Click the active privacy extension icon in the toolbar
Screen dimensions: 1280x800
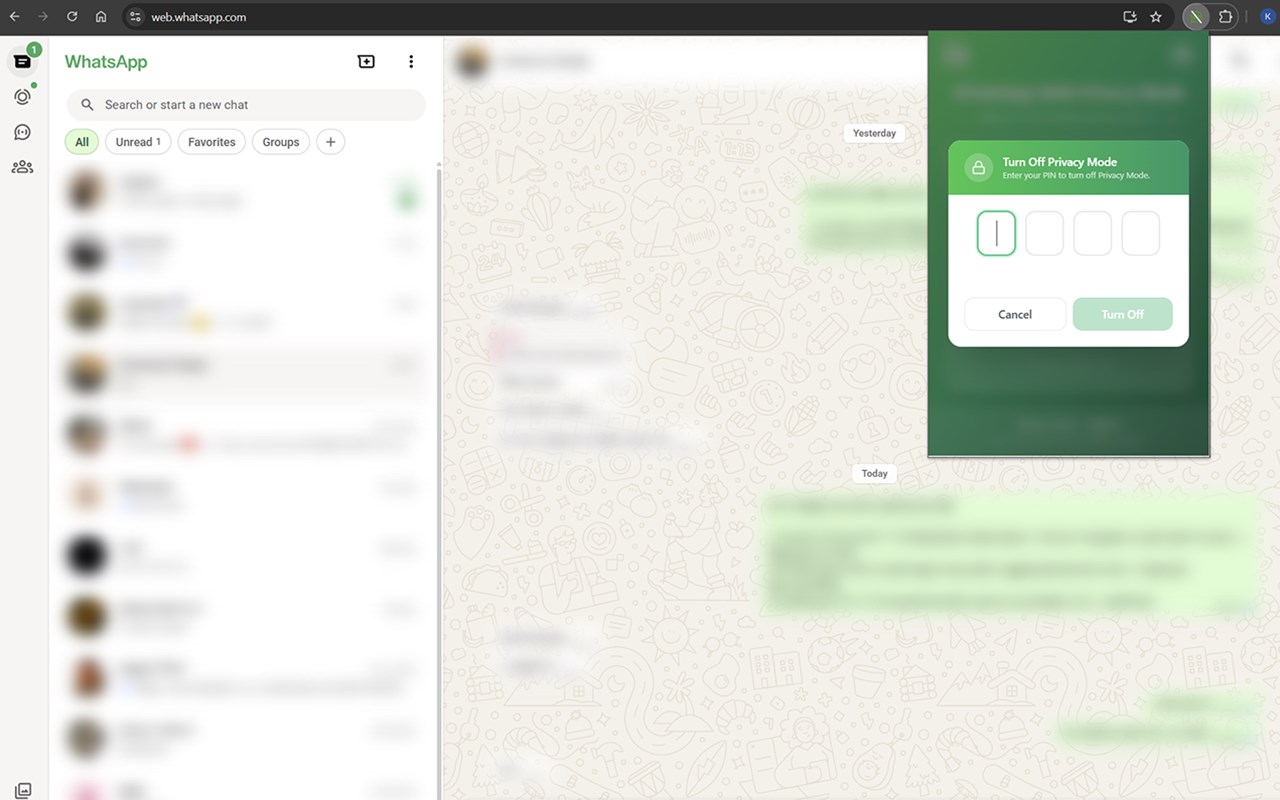(x=1196, y=17)
